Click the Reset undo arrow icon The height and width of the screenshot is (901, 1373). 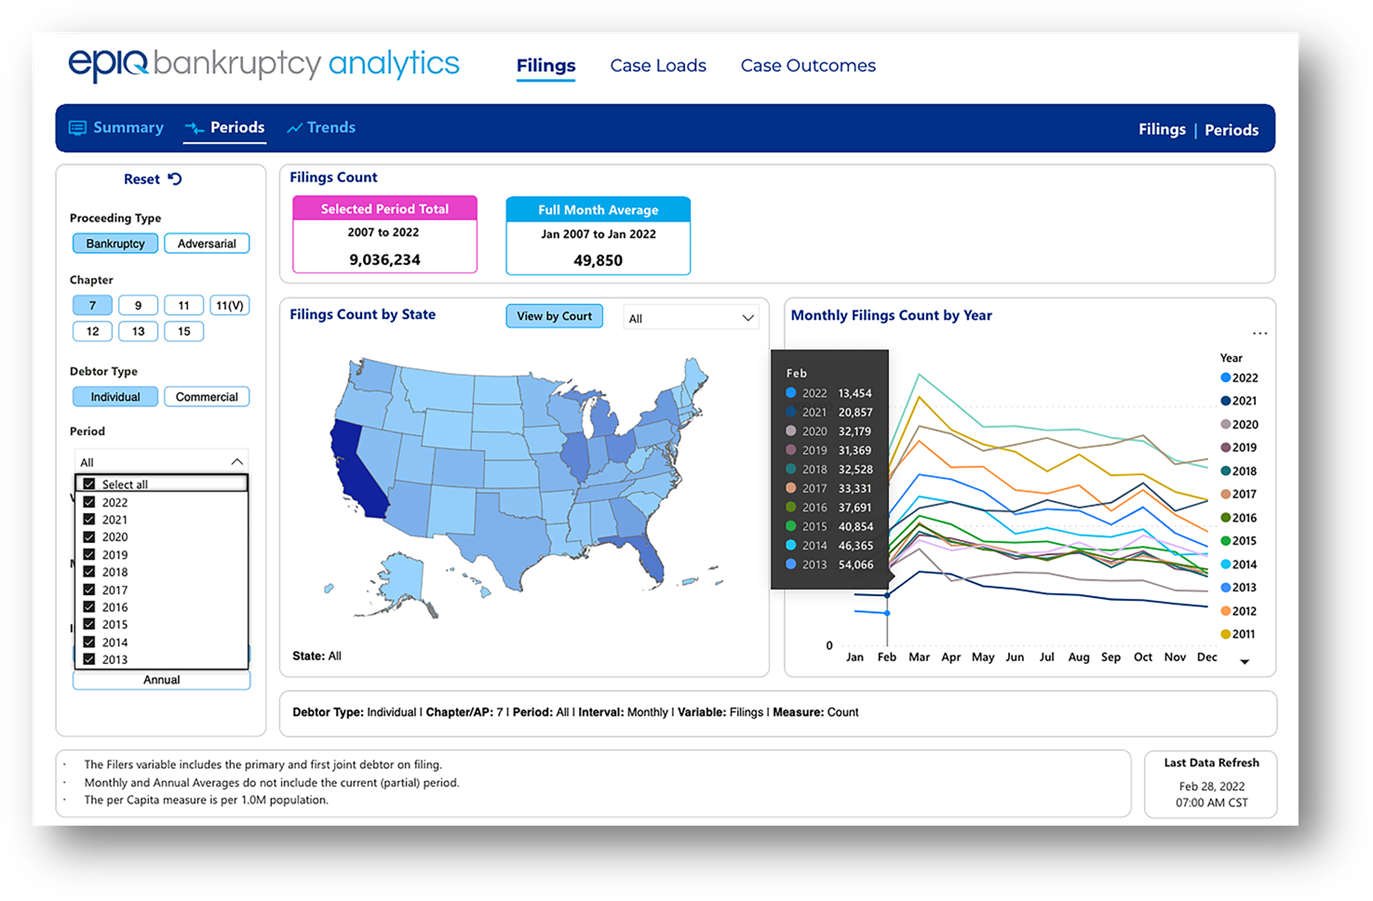pyautogui.click(x=175, y=179)
